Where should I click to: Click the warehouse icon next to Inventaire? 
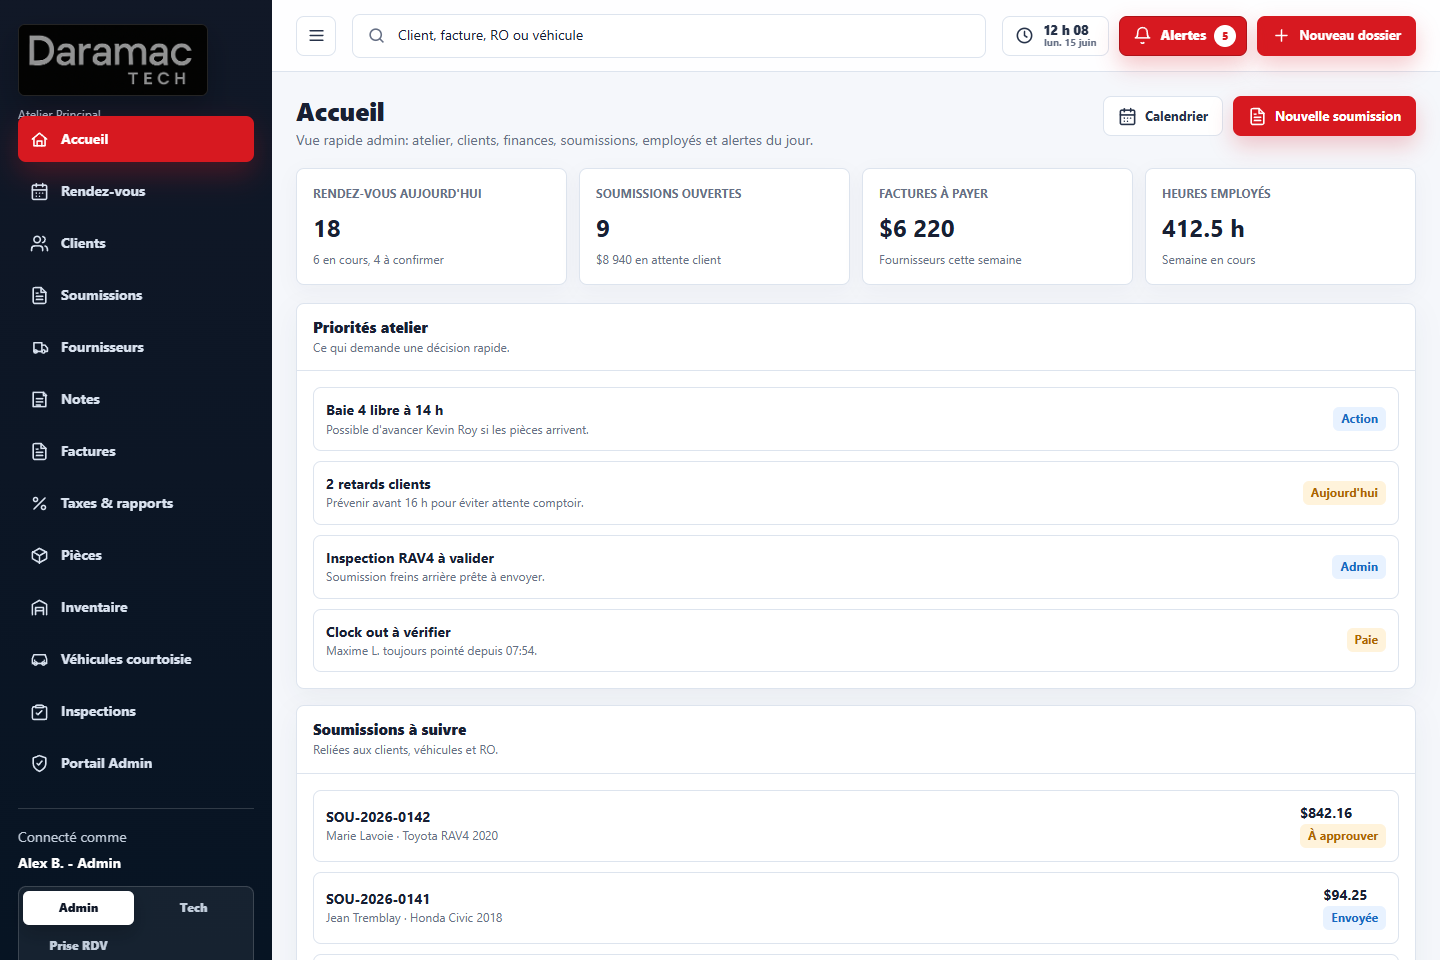point(40,608)
